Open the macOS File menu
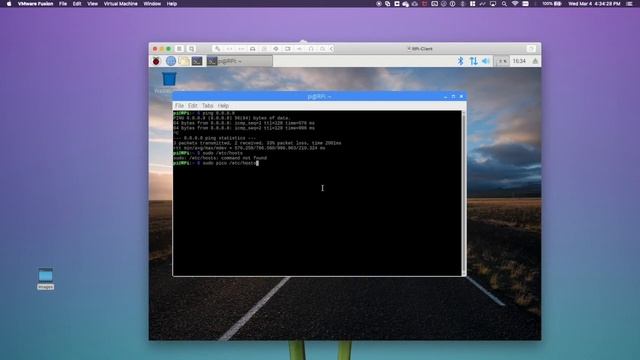 [63, 4]
